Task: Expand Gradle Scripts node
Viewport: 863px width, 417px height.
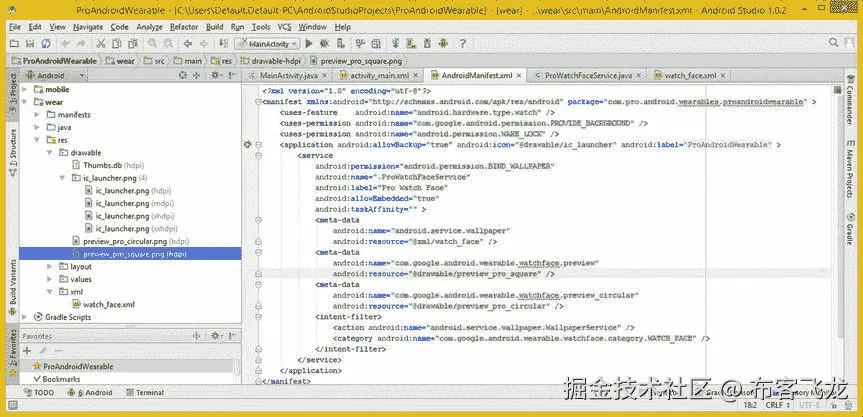Action: 24,317
